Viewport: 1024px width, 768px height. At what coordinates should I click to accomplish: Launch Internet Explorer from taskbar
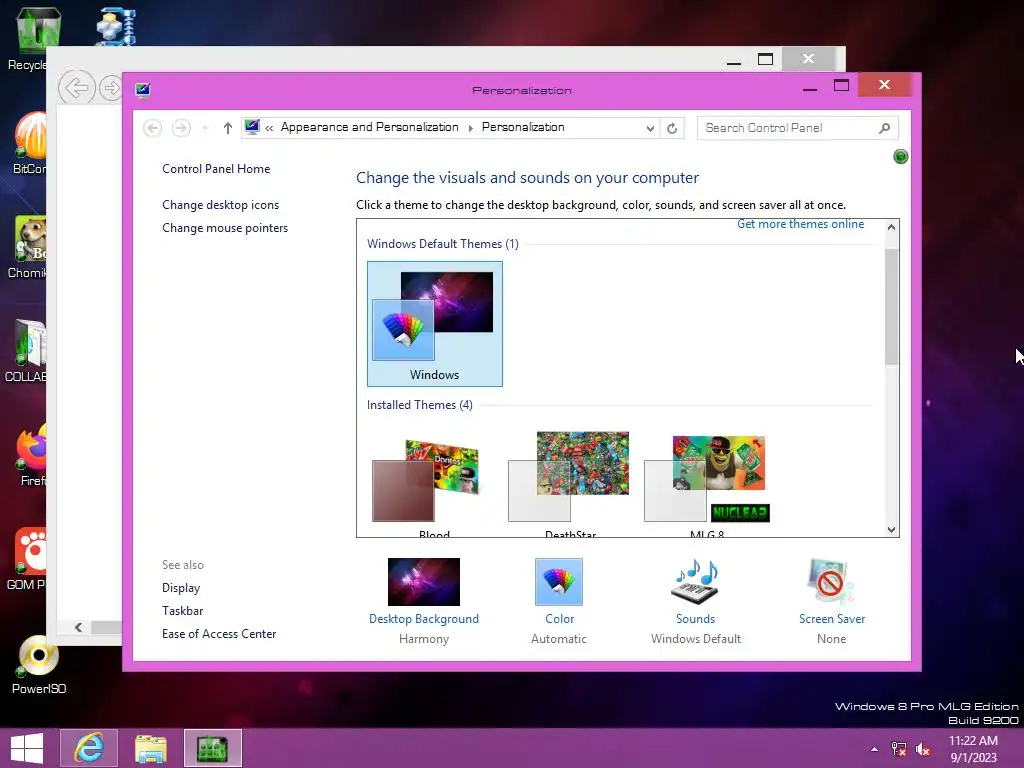[x=89, y=748]
